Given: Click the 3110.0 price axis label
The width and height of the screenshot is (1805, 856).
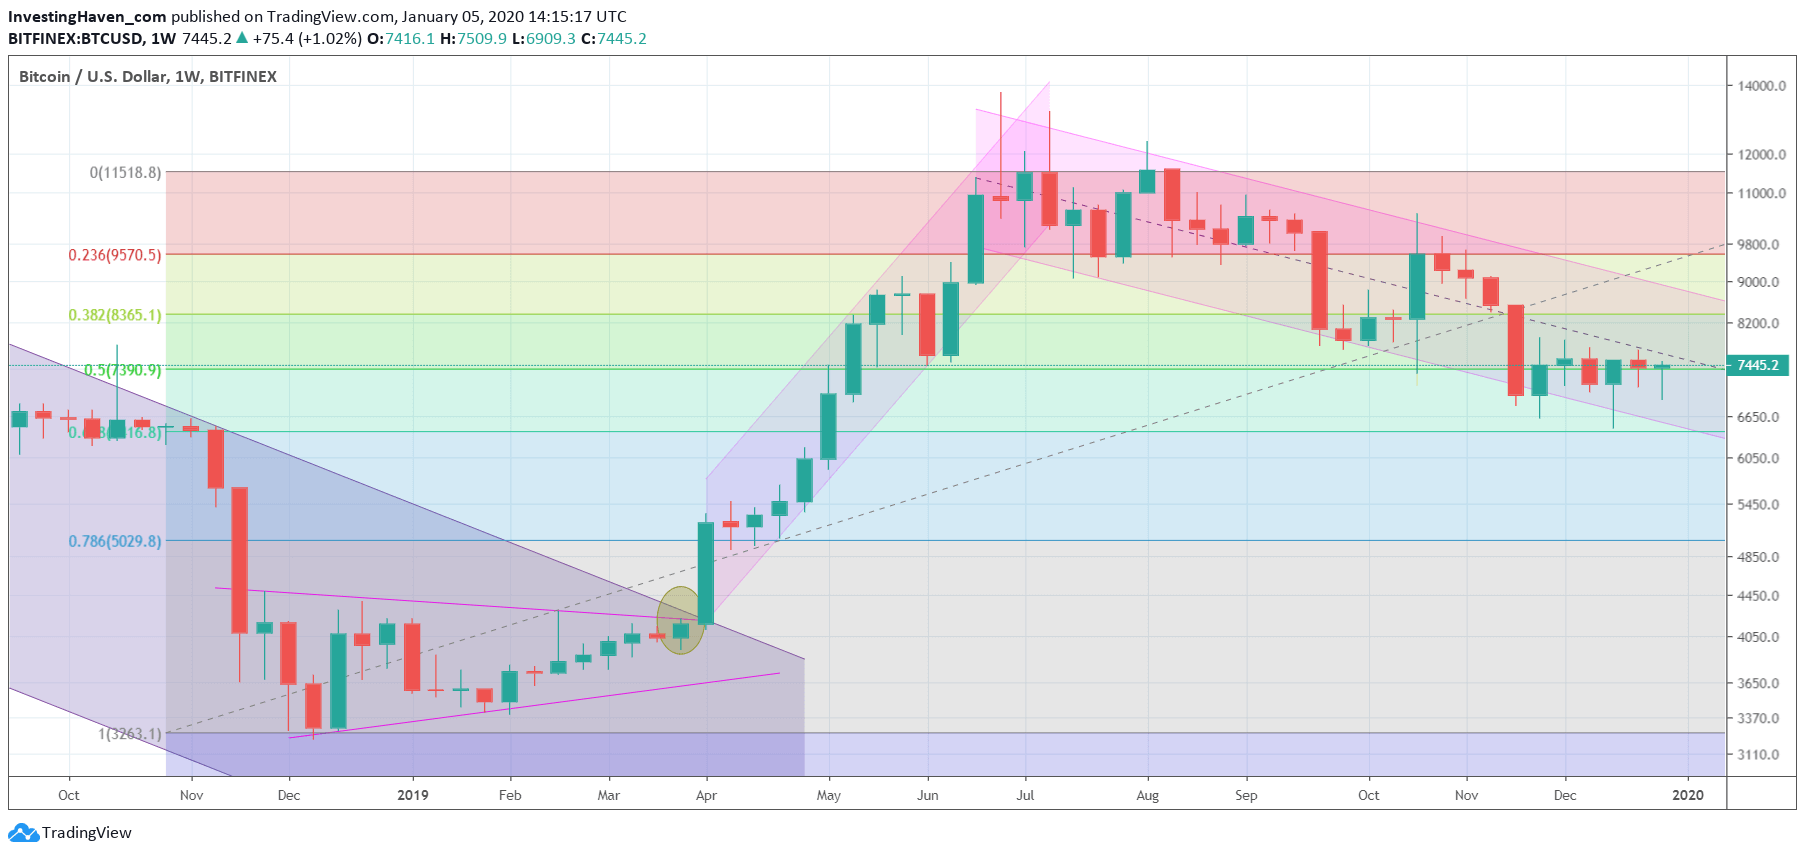Looking at the screenshot, I should [1758, 755].
